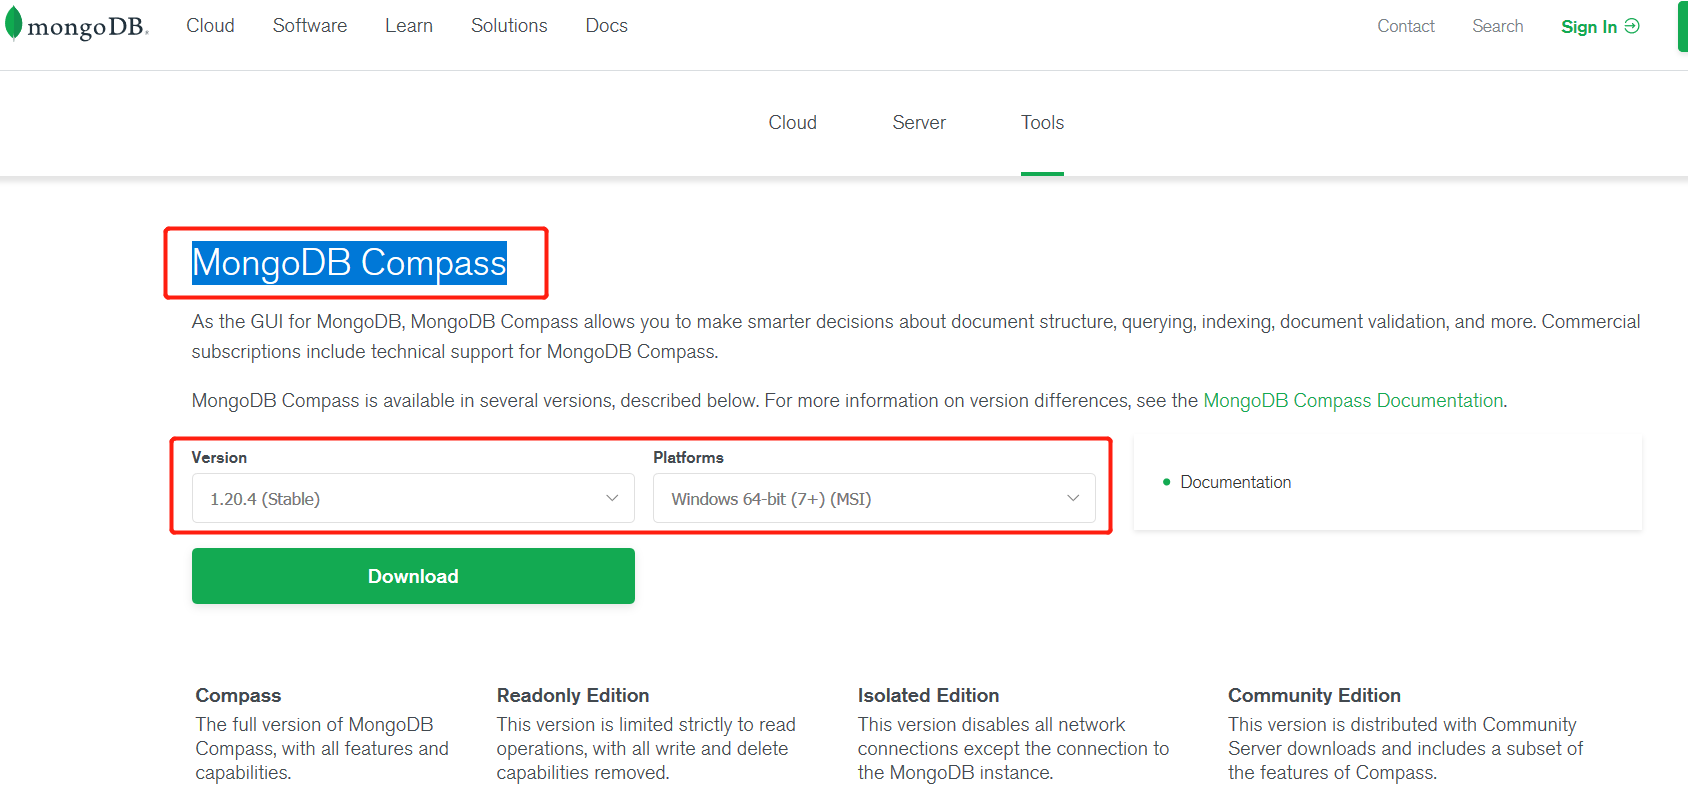
Task: Click the Community Edition heading
Action: point(1314,695)
